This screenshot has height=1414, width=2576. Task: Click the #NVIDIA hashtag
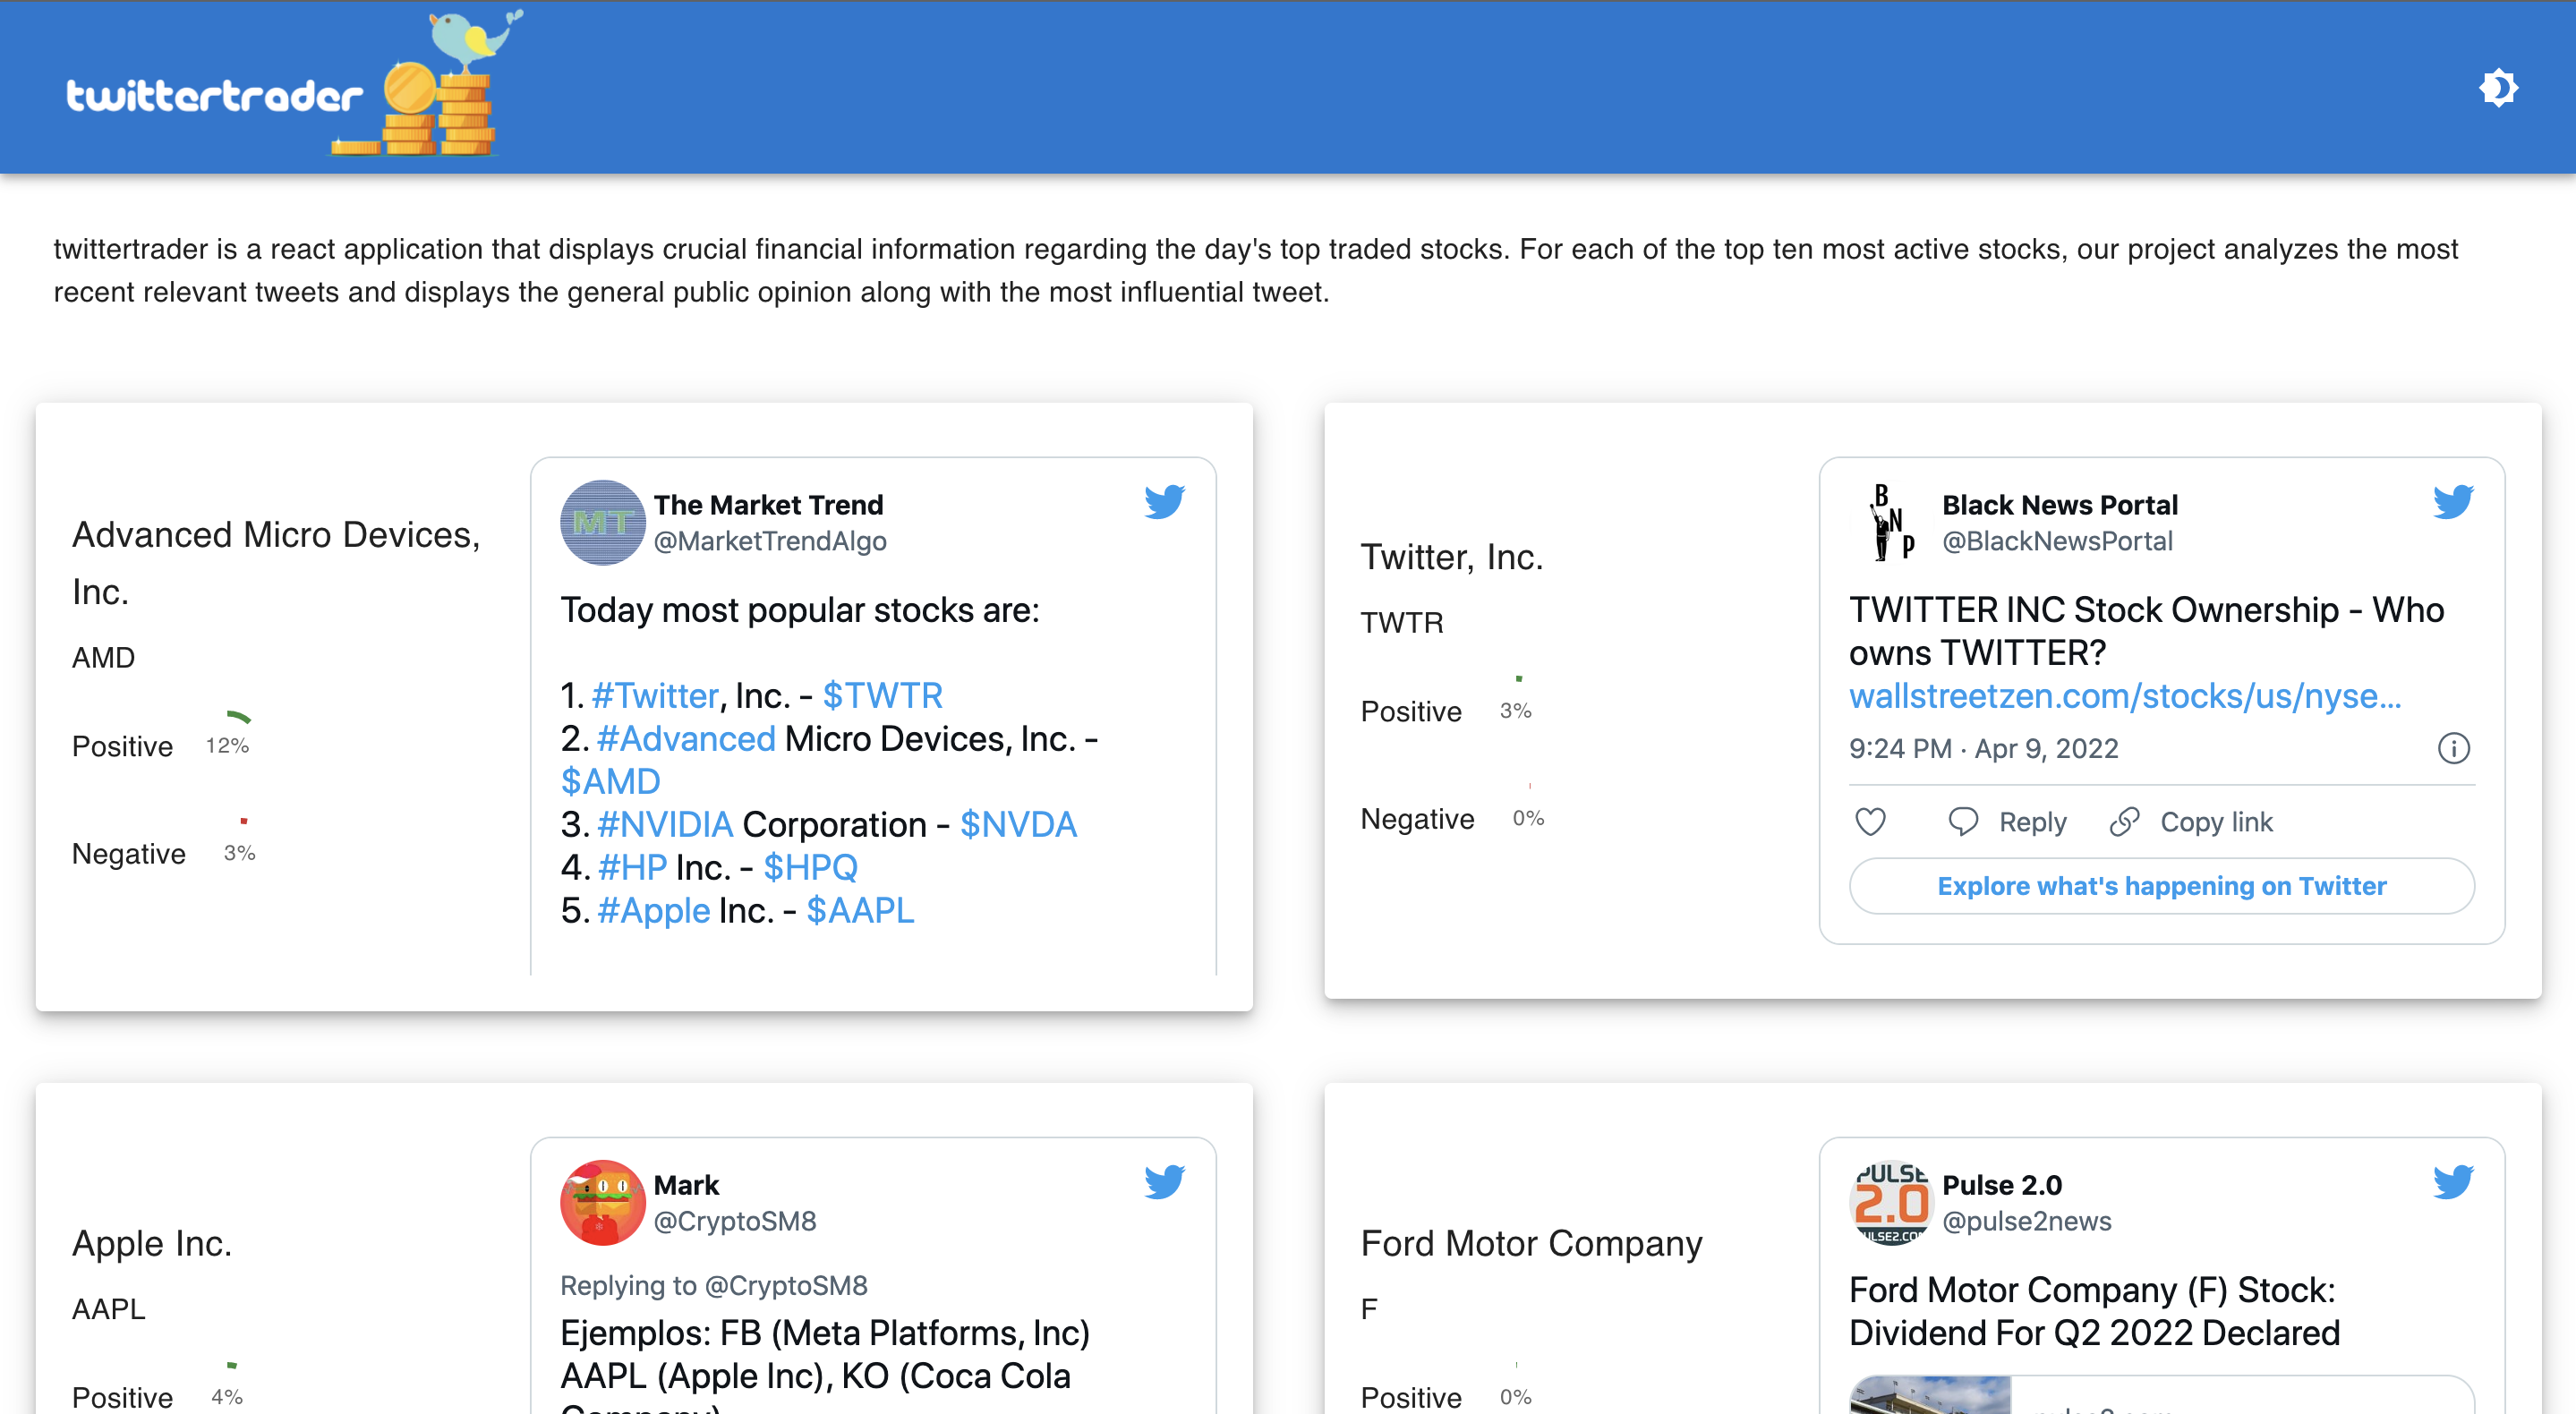click(x=665, y=825)
